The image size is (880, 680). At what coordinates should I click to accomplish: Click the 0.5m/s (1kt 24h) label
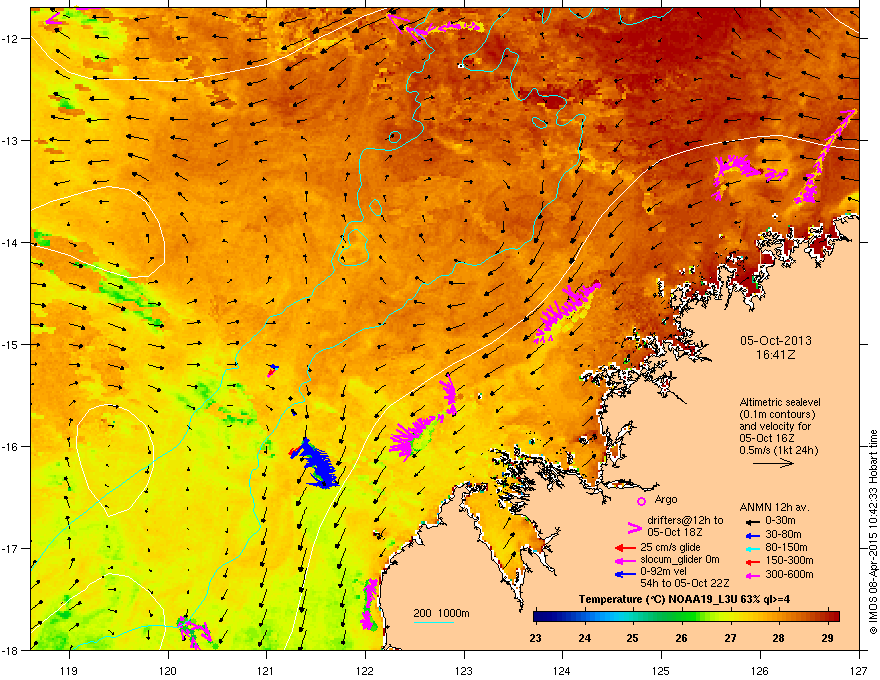click(x=779, y=450)
